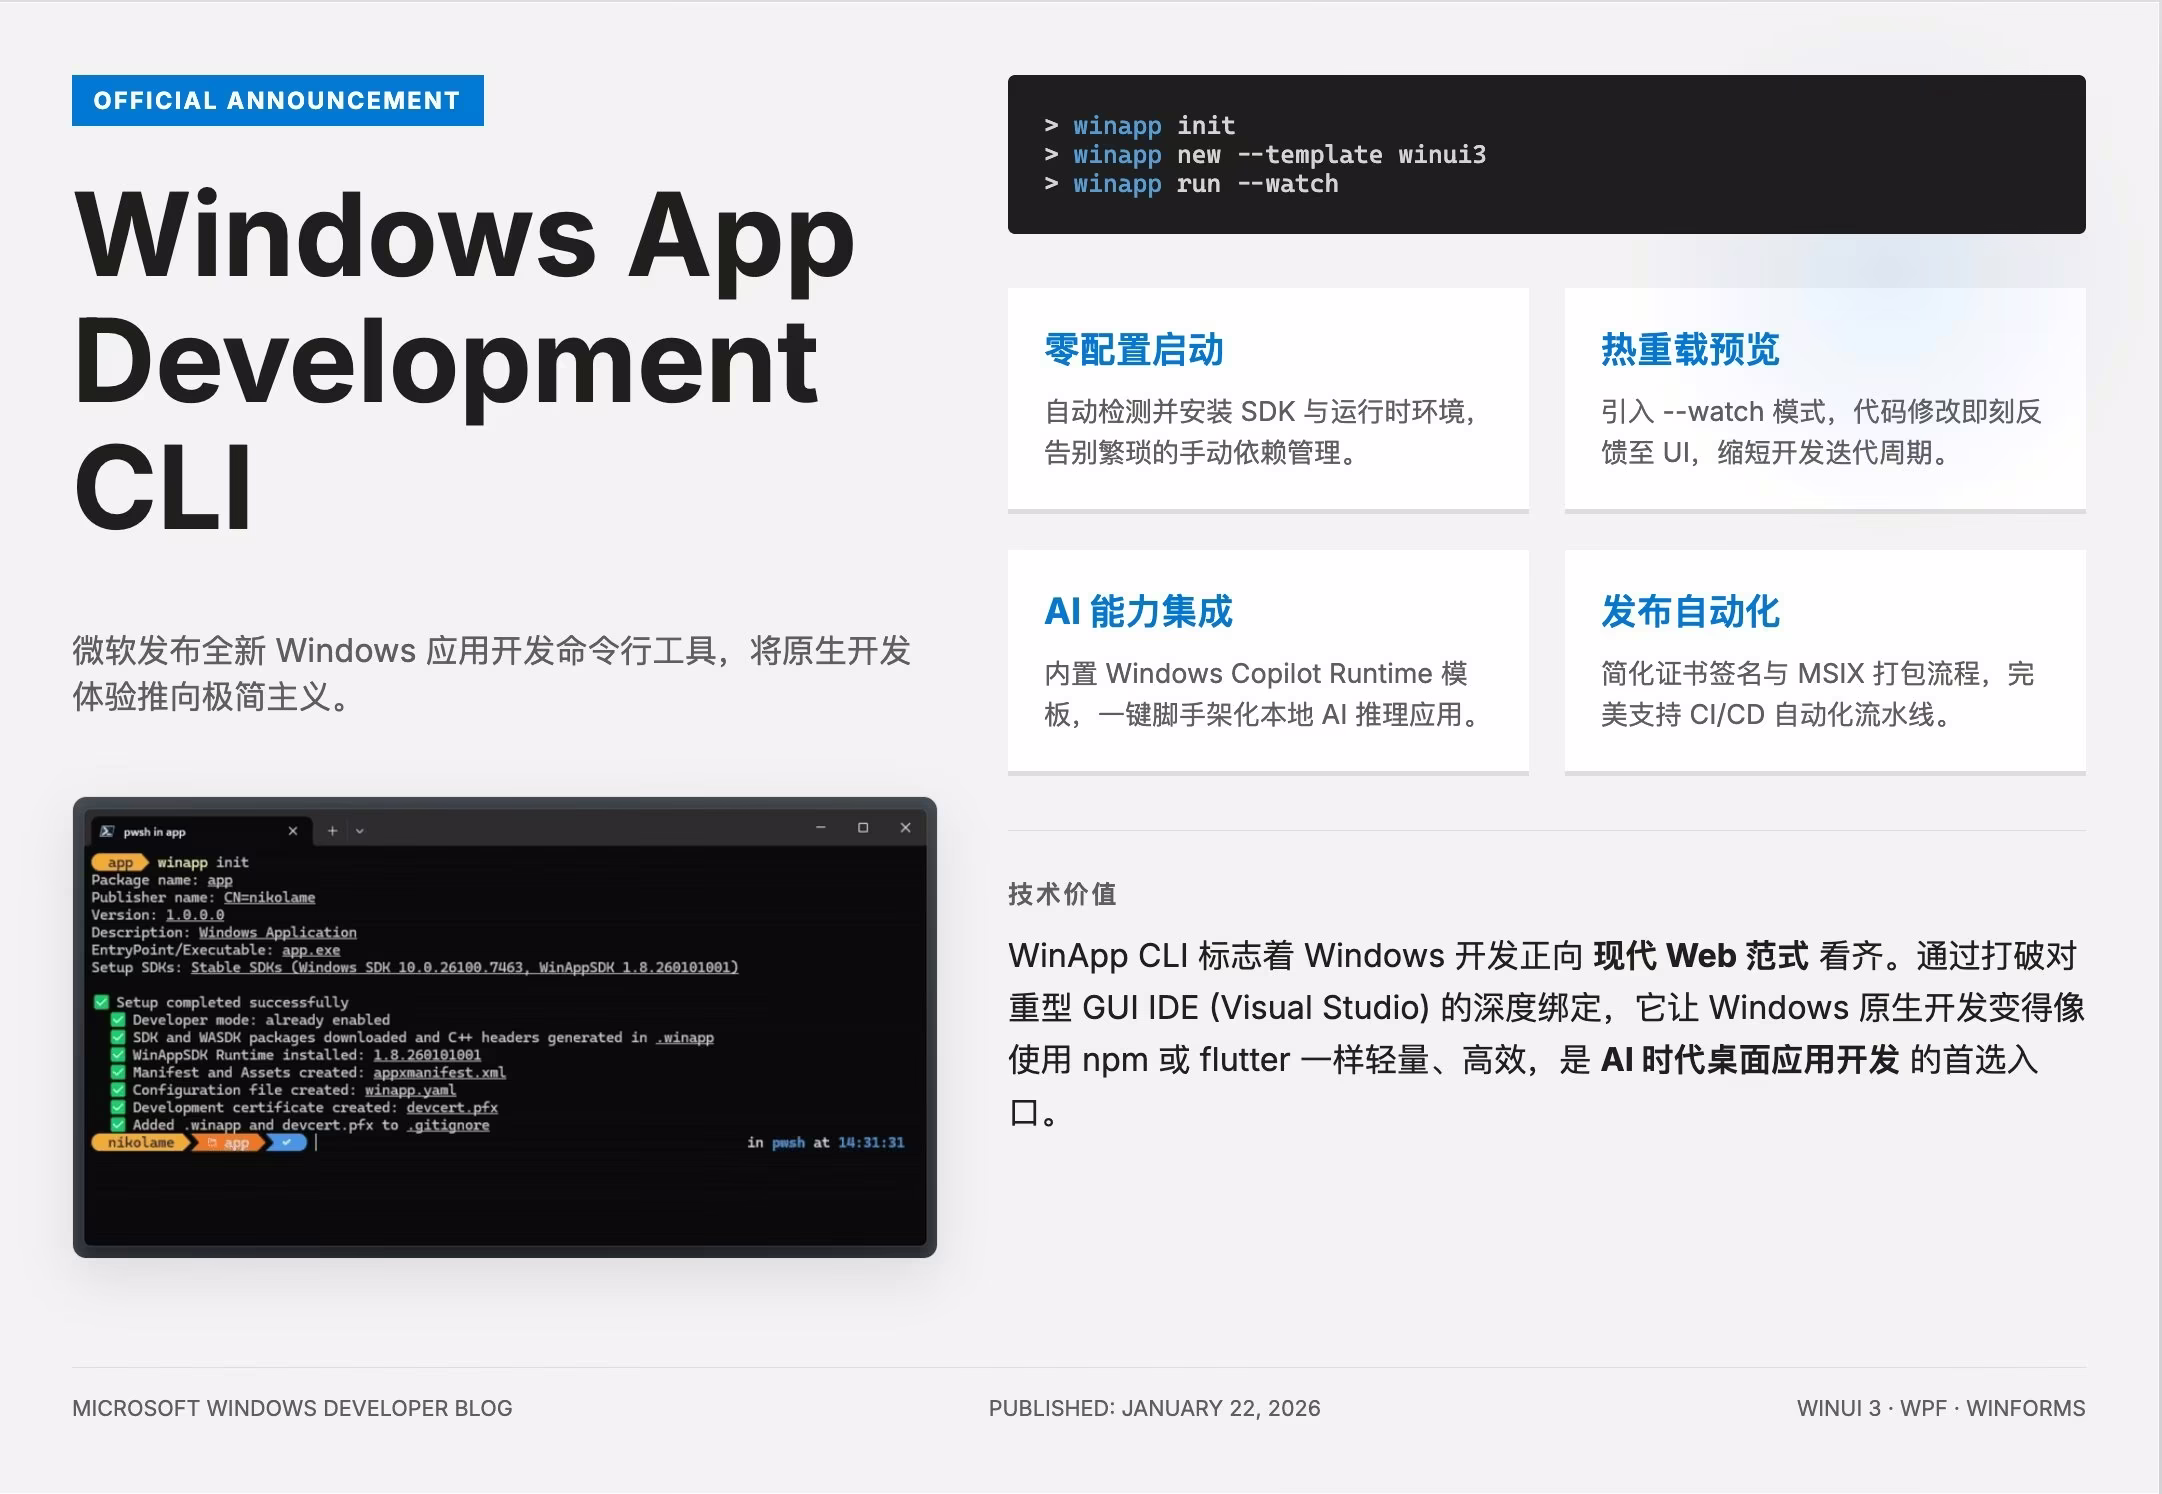Click the 'Windows App Development CLI' headline
The image size is (2162, 1494).
click(x=465, y=360)
